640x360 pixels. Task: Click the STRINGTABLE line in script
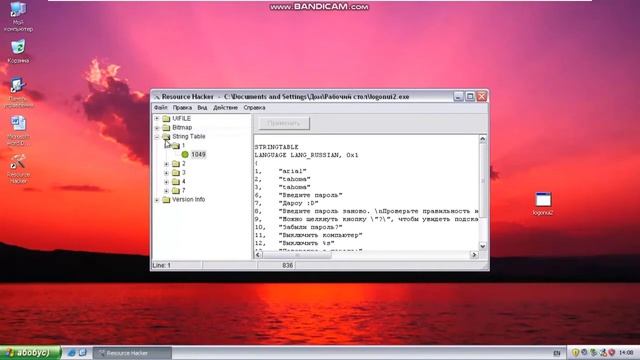pos(276,147)
